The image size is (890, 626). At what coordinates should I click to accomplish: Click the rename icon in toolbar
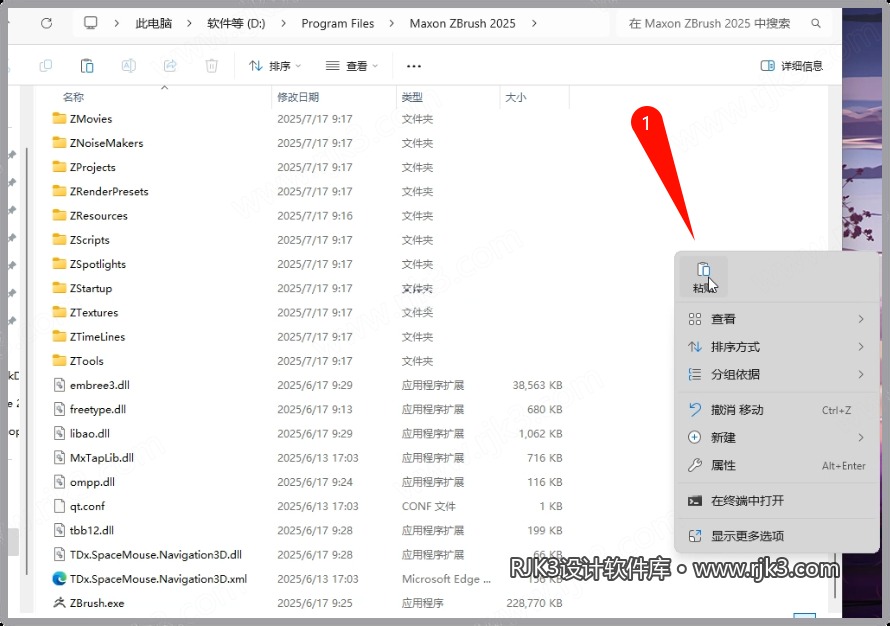tap(129, 66)
